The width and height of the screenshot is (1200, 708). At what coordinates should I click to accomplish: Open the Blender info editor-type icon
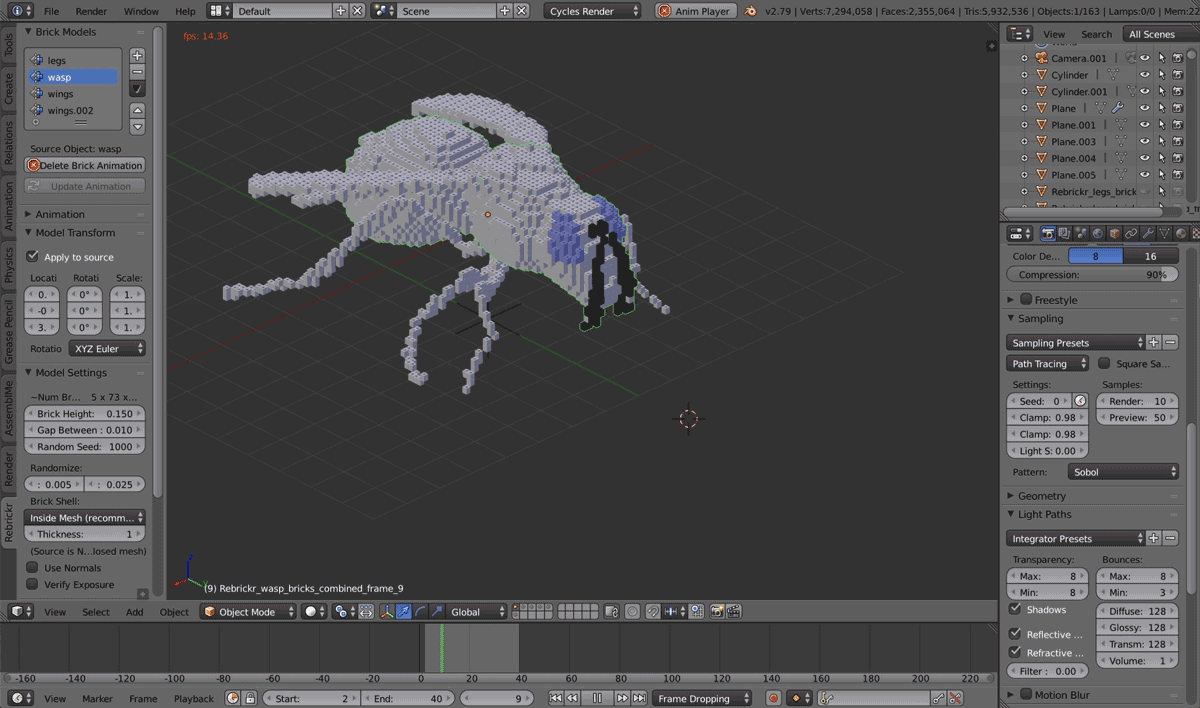pyautogui.click(x=20, y=11)
